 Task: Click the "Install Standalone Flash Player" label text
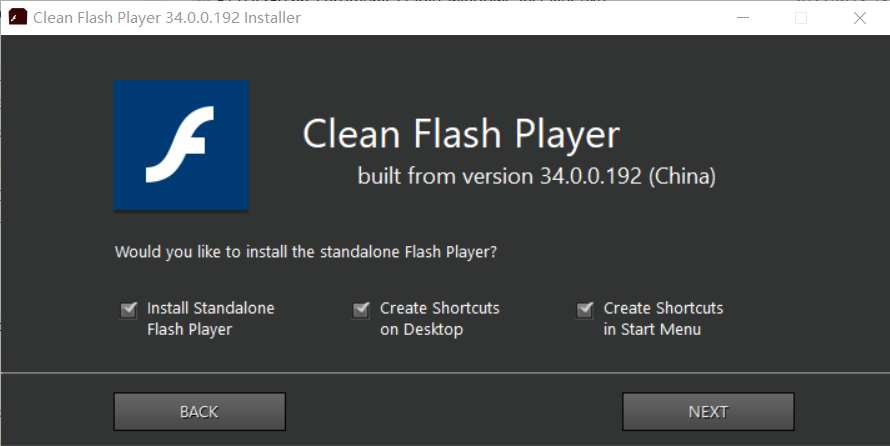210,318
